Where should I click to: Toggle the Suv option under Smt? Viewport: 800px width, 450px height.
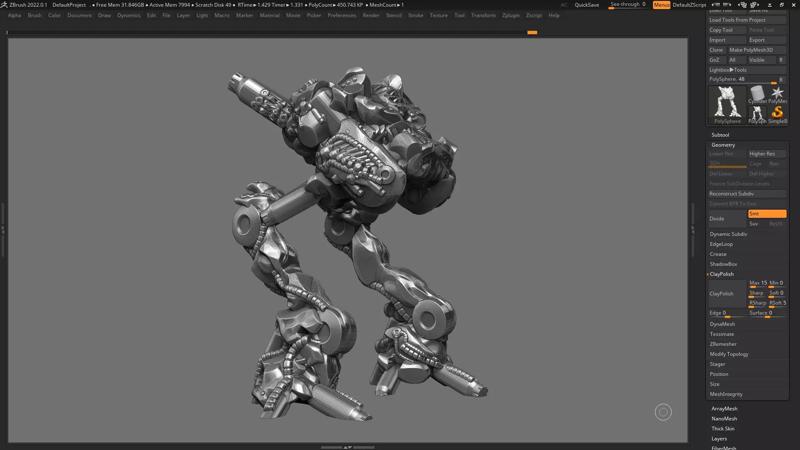(755, 224)
